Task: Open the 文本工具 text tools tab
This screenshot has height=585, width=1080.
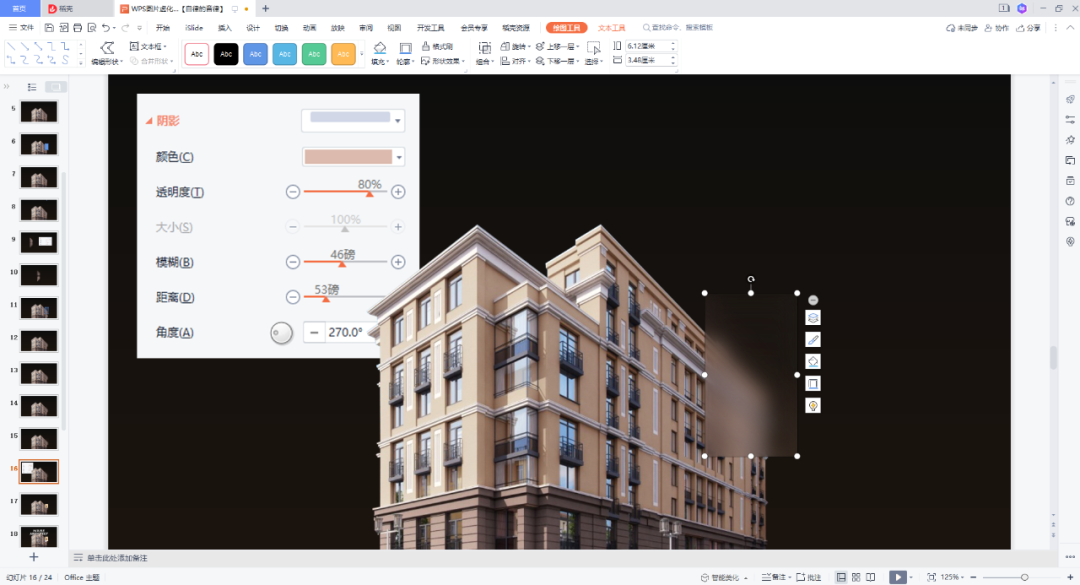Action: [x=611, y=28]
